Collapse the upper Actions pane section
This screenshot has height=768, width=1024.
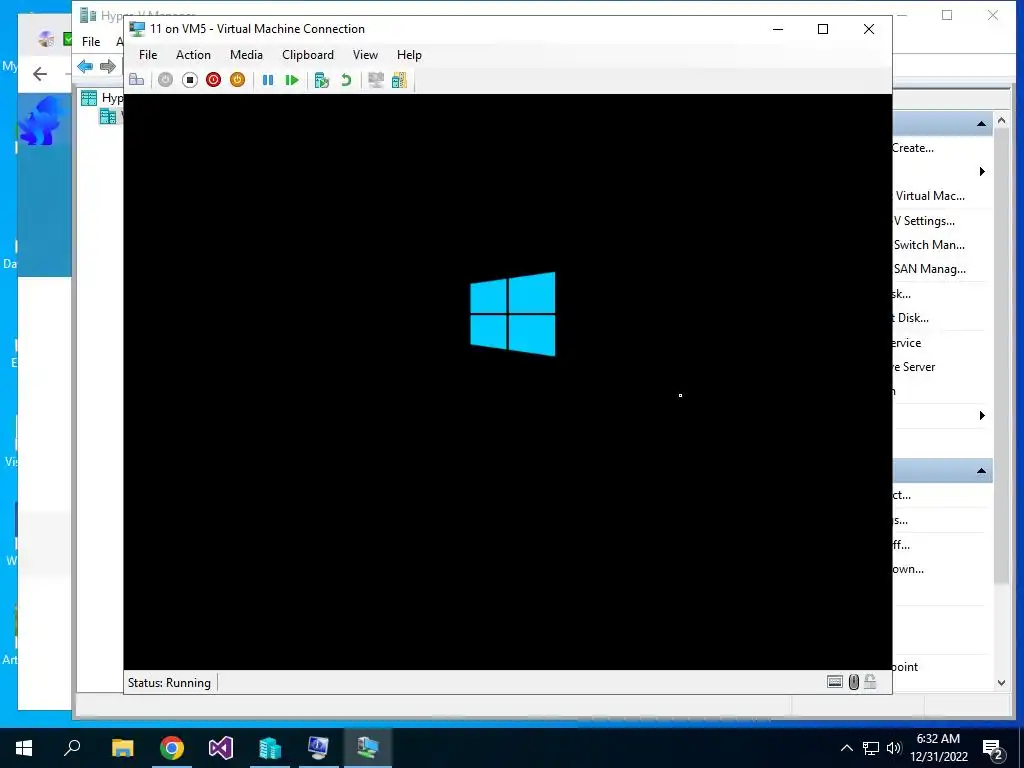click(x=981, y=123)
